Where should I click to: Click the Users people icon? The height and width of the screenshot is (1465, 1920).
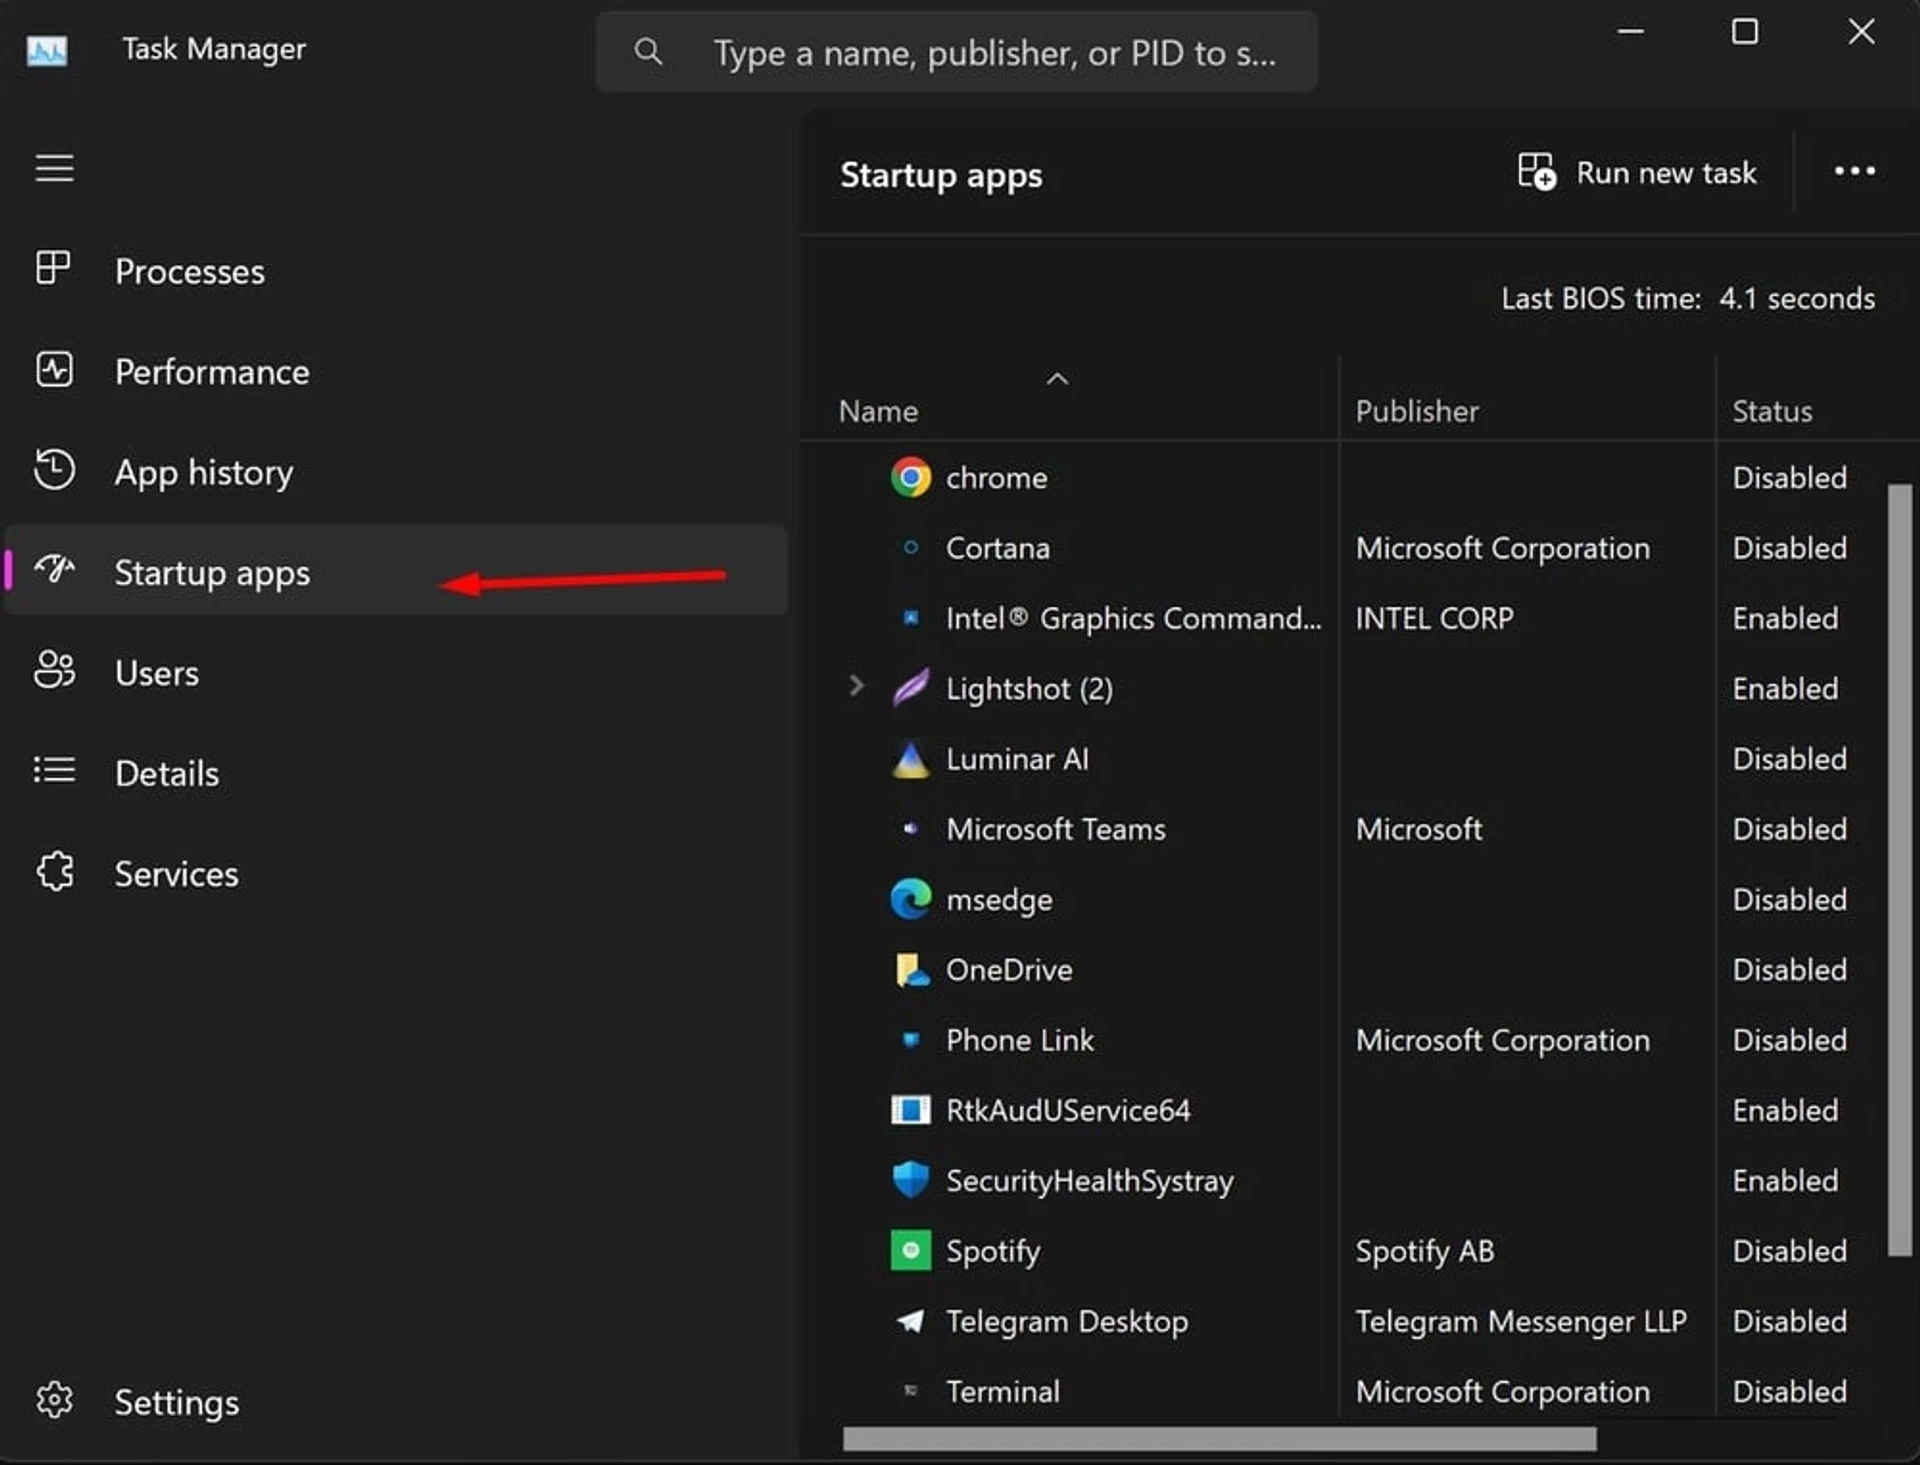click(x=54, y=670)
